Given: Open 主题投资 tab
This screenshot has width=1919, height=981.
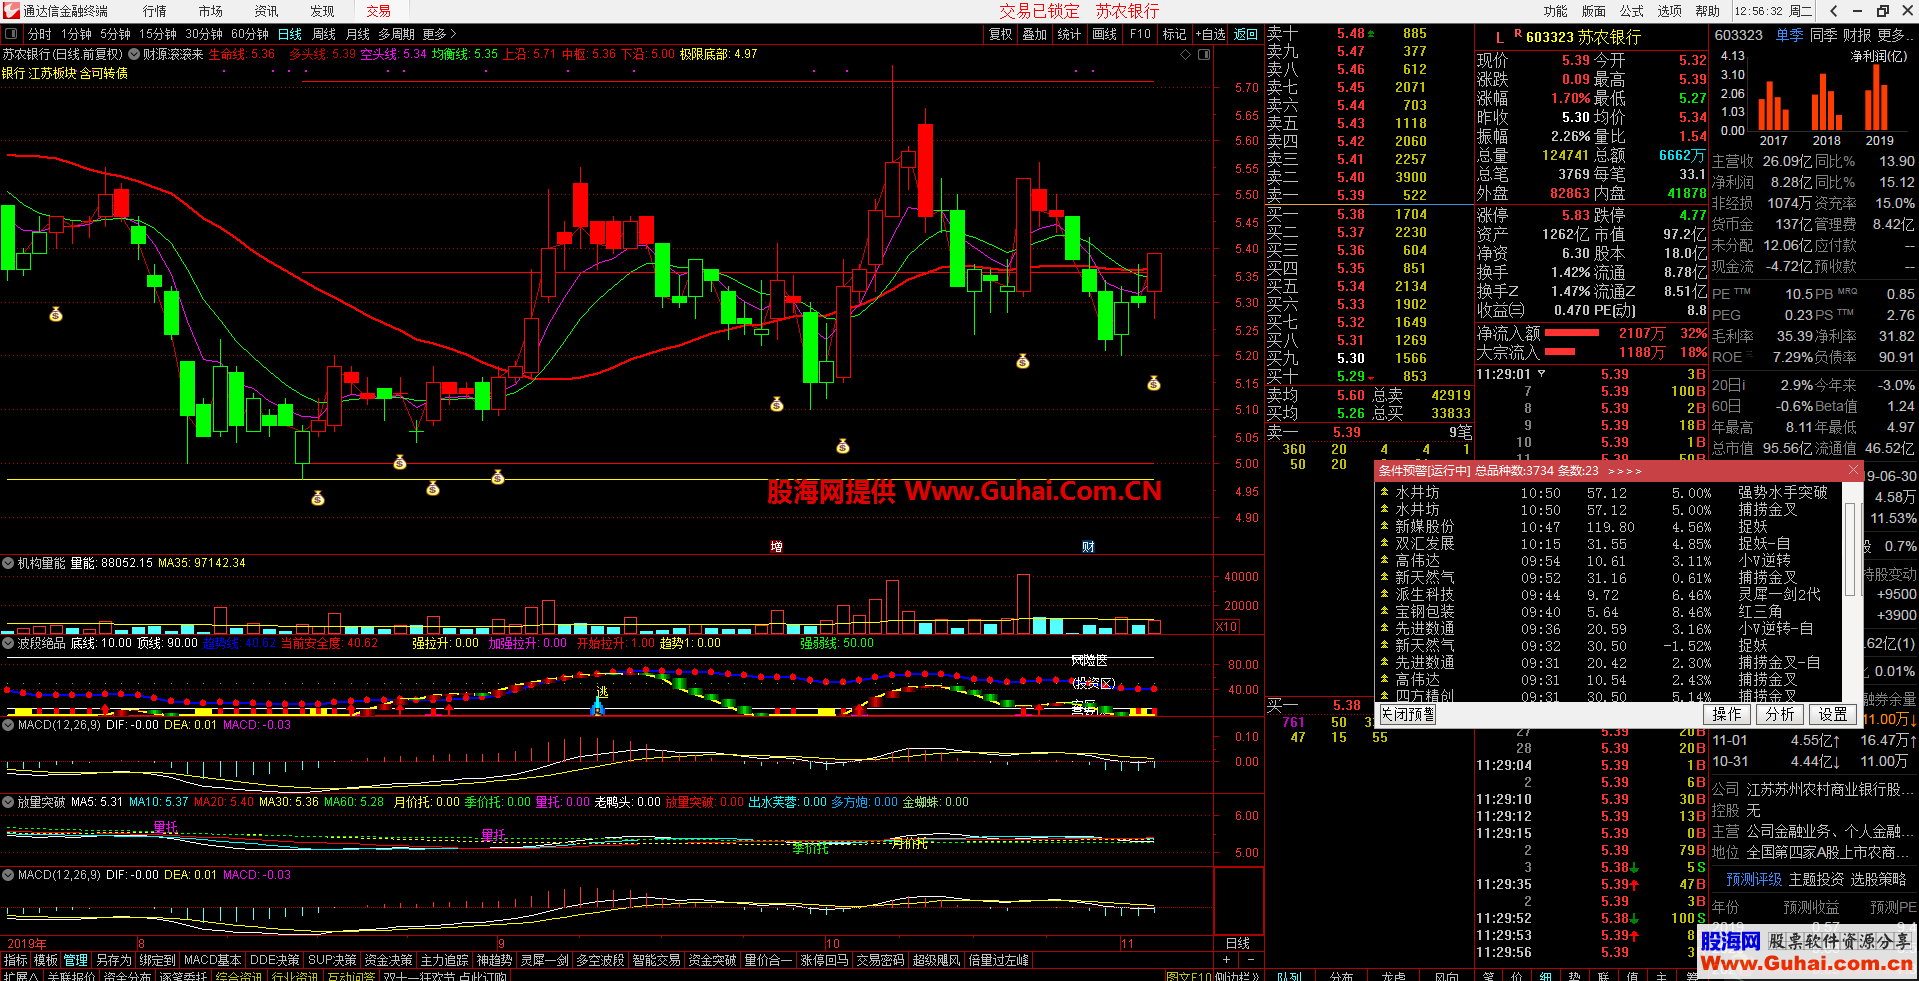Looking at the screenshot, I should tap(1816, 879).
